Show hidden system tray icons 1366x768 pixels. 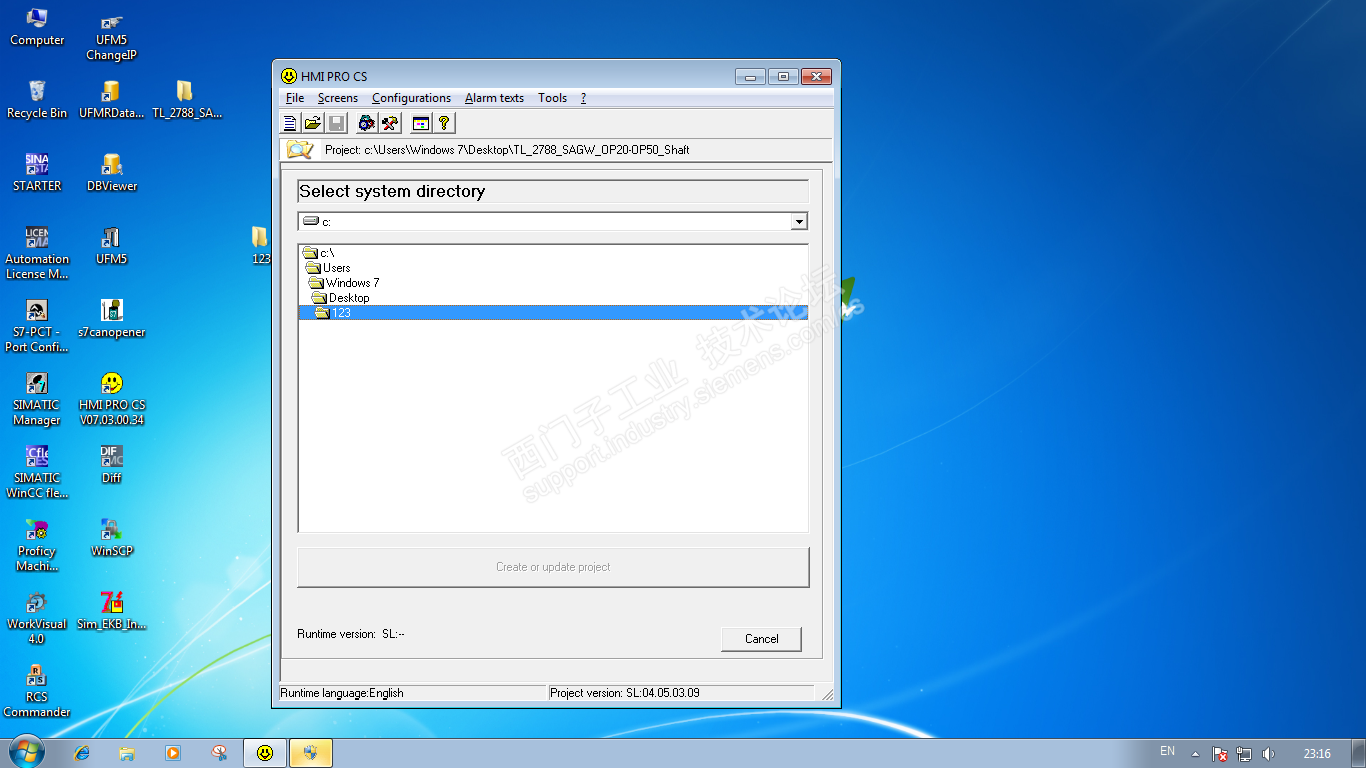click(x=1194, y=754)
